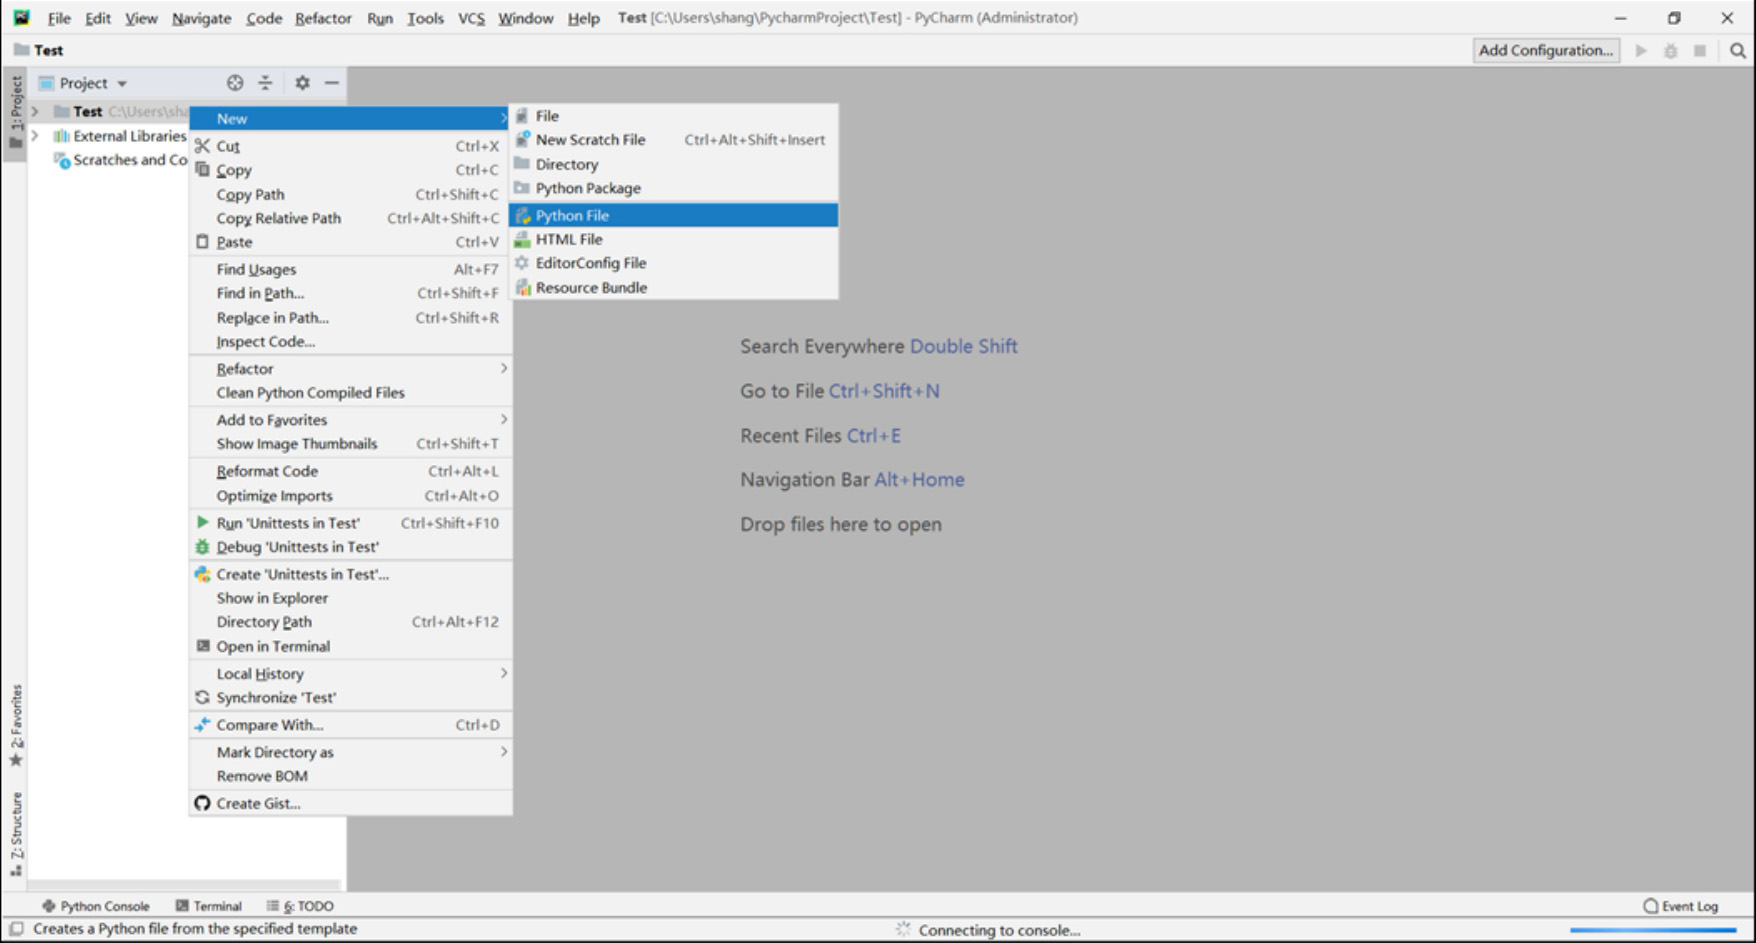This screenshot has width=1756, height=943.
Task: Click the Search Everywhere magnifier icon
Action: (1738, 51)
